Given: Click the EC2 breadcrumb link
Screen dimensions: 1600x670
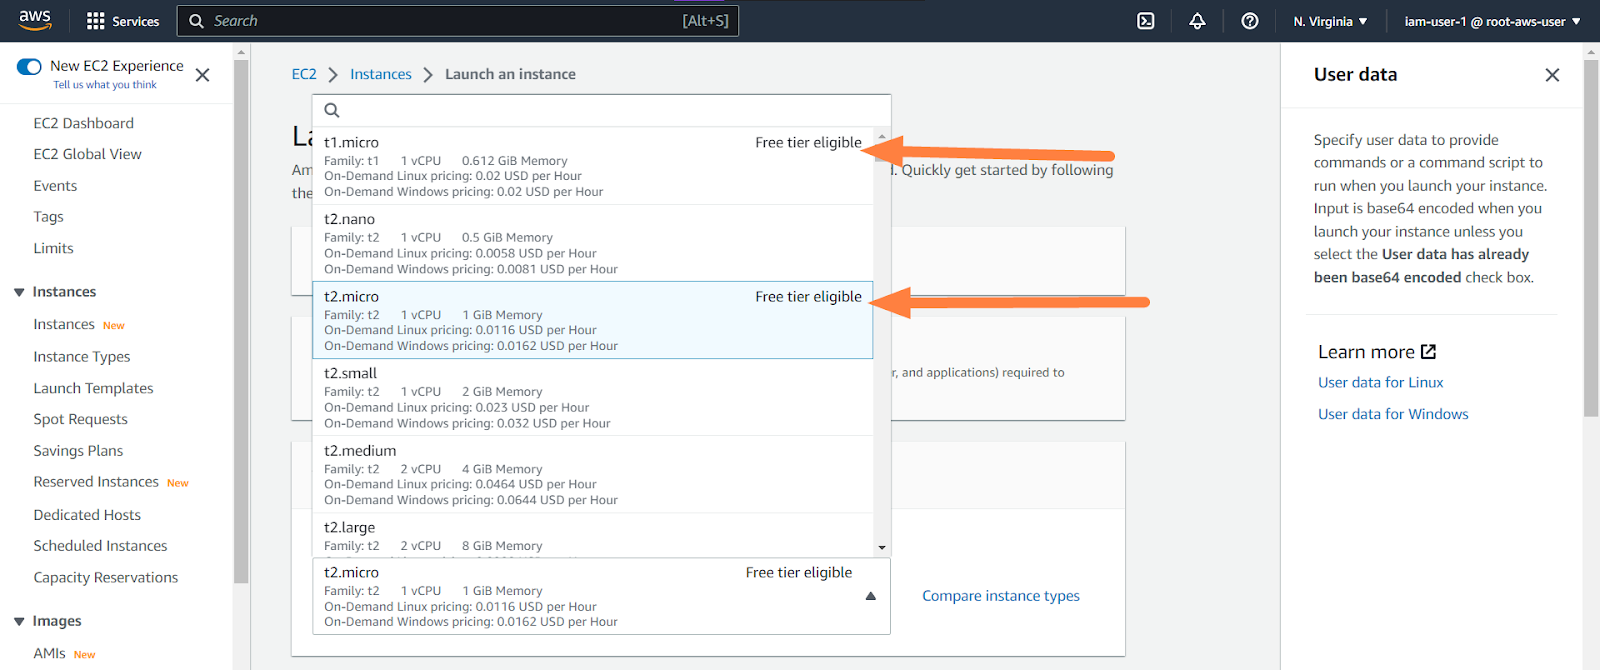Looking at the screenshot, I should coord(304,74).
